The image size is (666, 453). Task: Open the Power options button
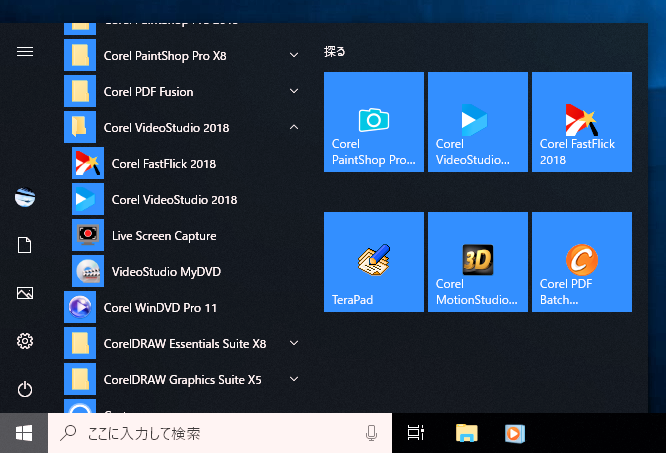click(25, 389)
